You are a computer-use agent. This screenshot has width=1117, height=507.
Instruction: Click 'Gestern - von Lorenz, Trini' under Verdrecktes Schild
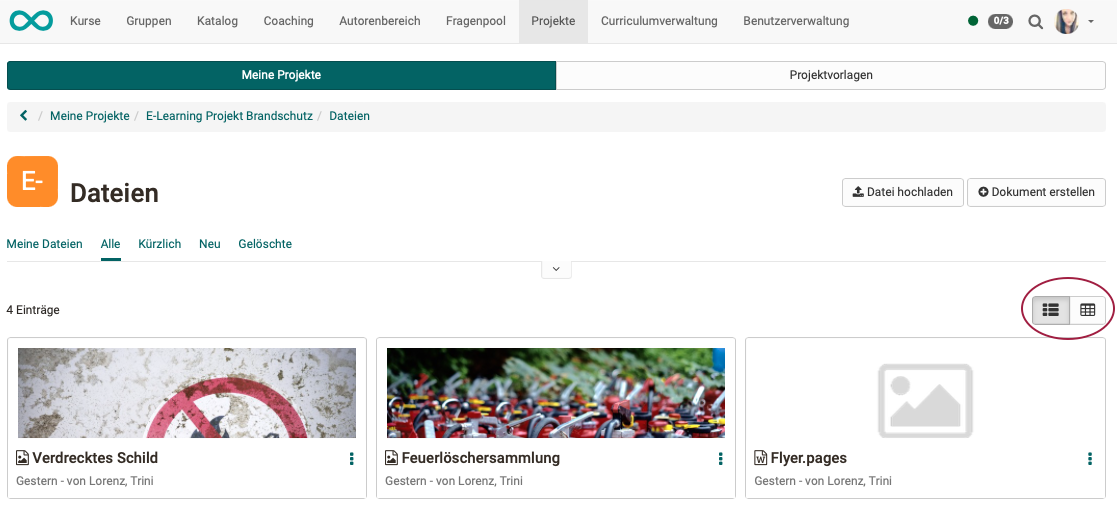pyautogui.click(x=85, y=481)
